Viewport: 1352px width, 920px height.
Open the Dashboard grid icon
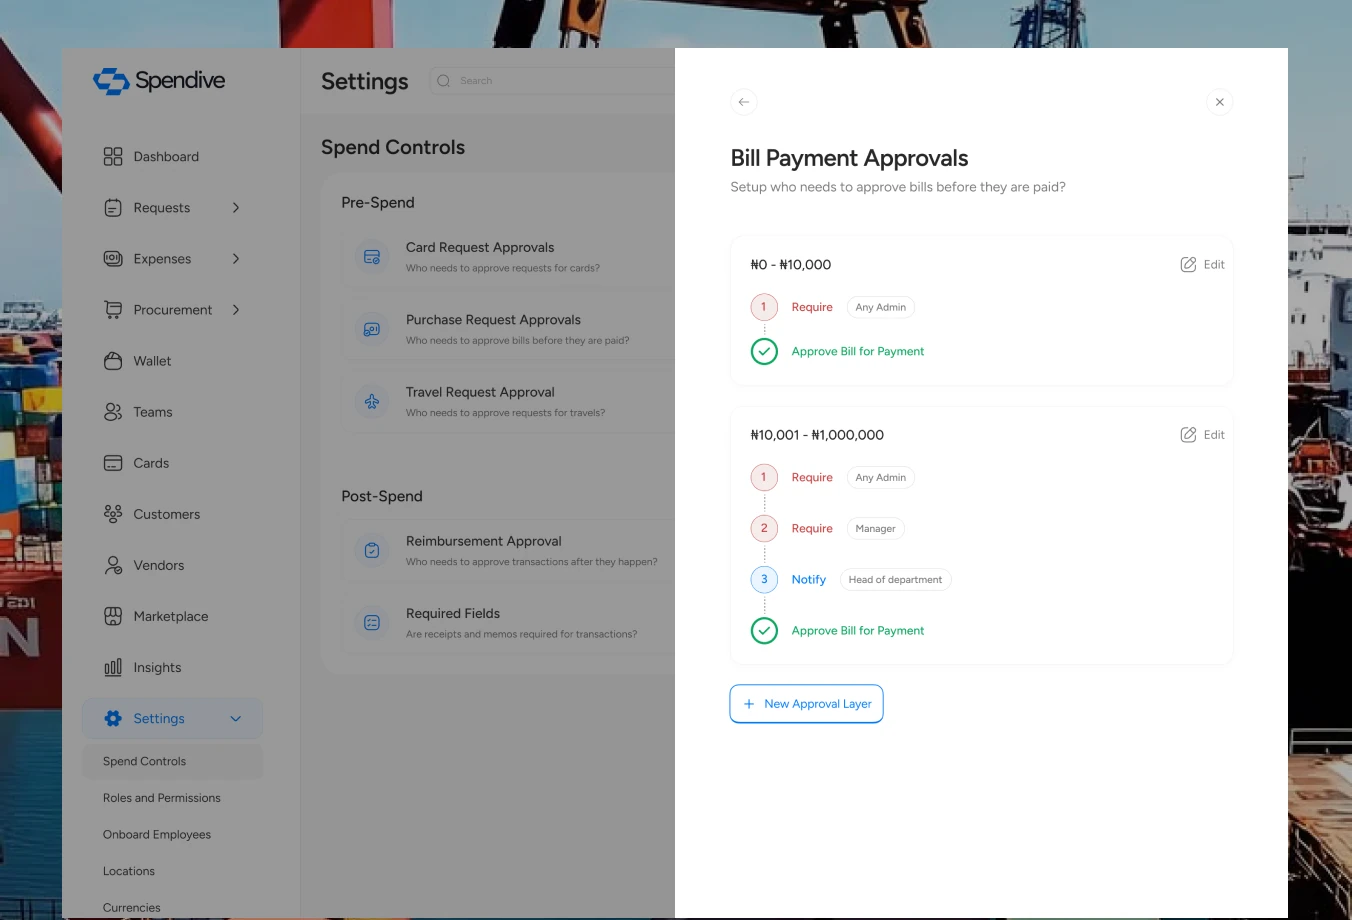(113, 157)
